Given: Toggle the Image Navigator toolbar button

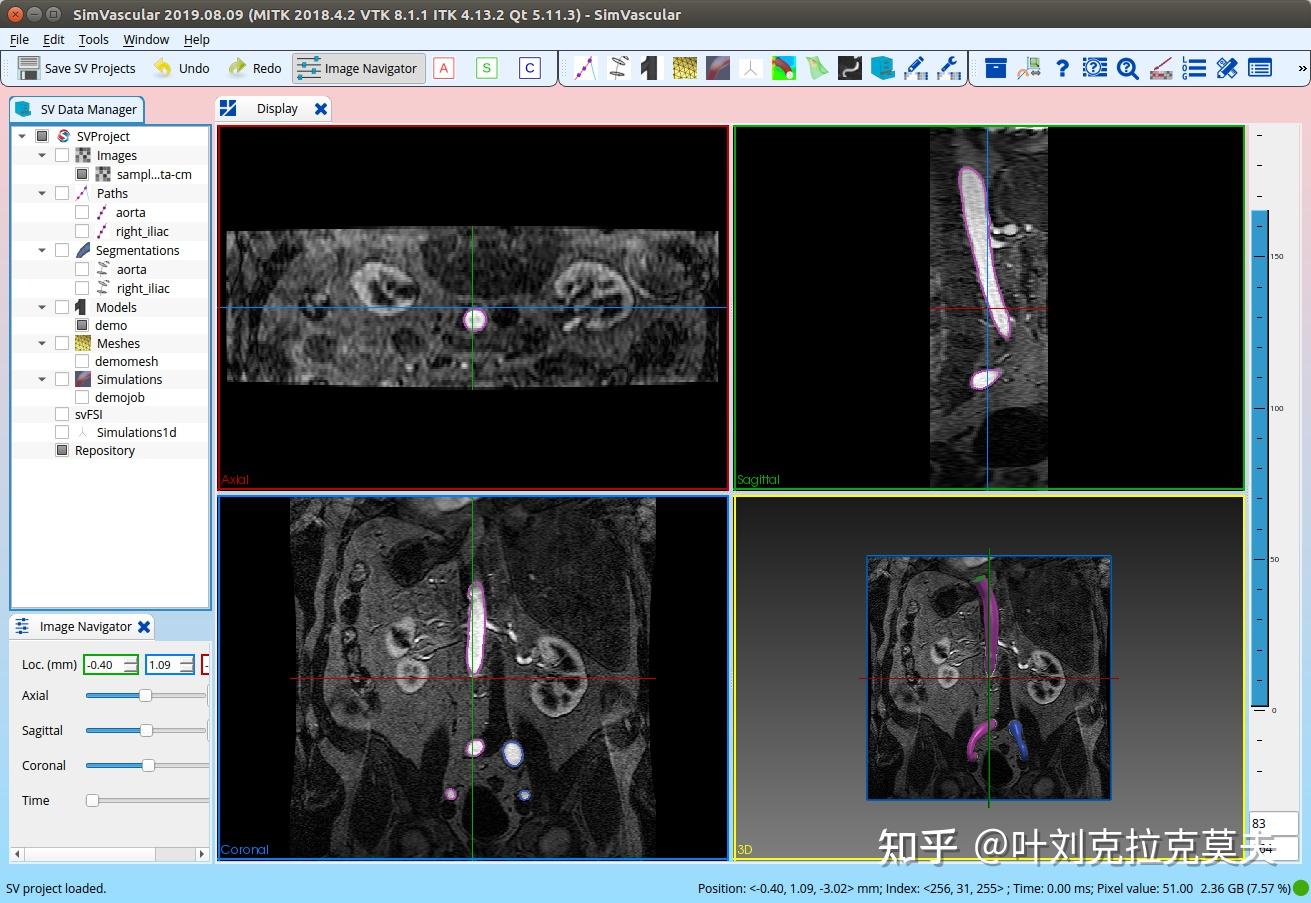Looking at the screenshot, I should click(358, 68).
